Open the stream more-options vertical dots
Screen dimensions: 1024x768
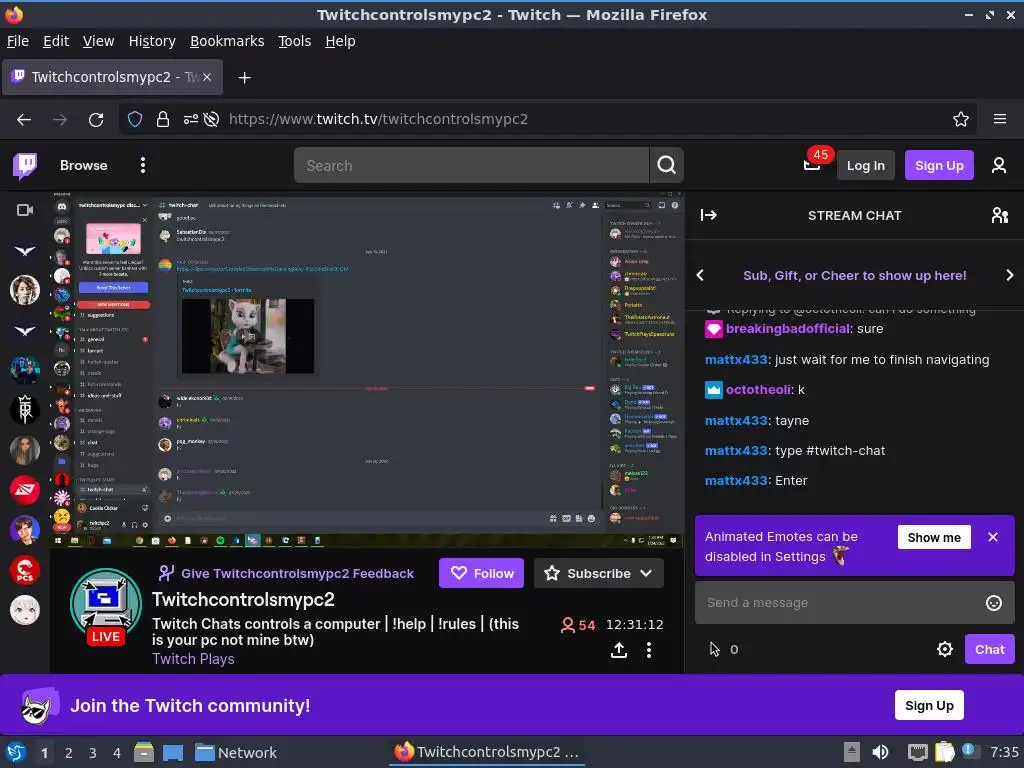point(648,650)
